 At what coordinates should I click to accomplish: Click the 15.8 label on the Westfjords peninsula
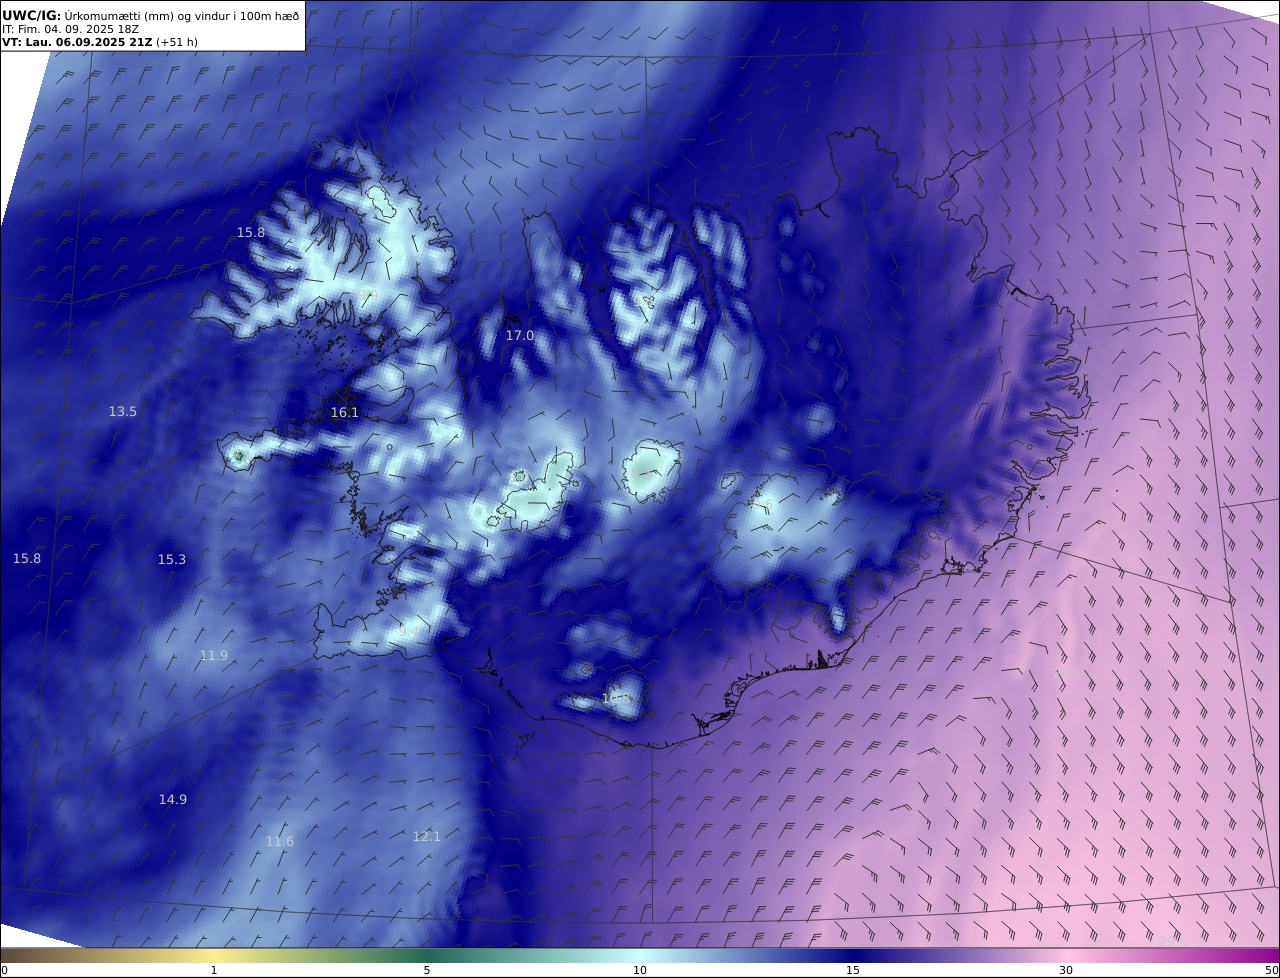251,233
